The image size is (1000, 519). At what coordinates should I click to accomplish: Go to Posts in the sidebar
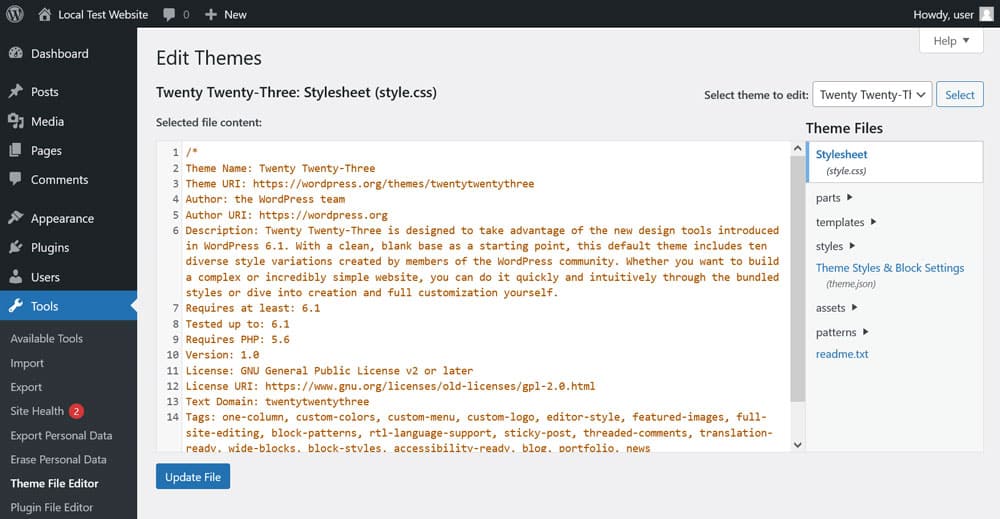[x=44, y=92]
